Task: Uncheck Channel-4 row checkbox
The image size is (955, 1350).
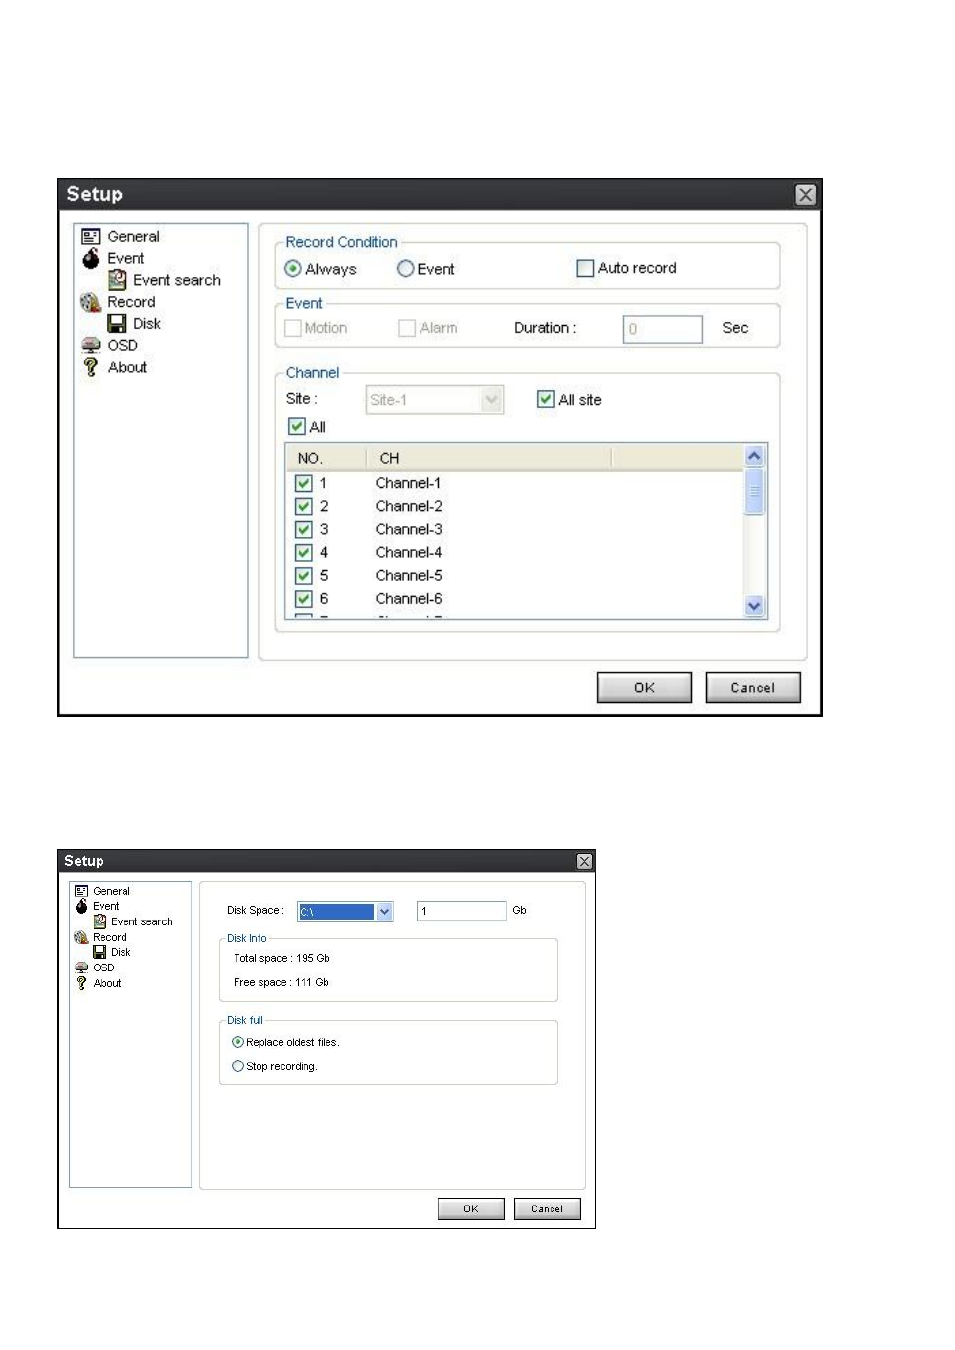Action: pos(304,552)
